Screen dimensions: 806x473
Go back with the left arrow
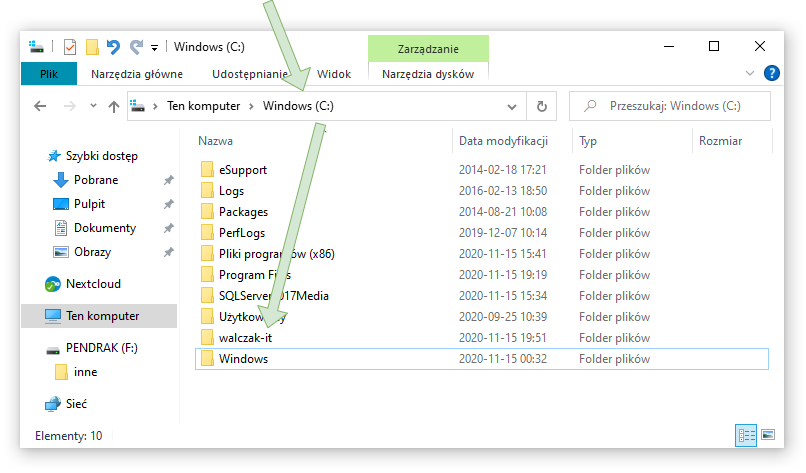40,106
